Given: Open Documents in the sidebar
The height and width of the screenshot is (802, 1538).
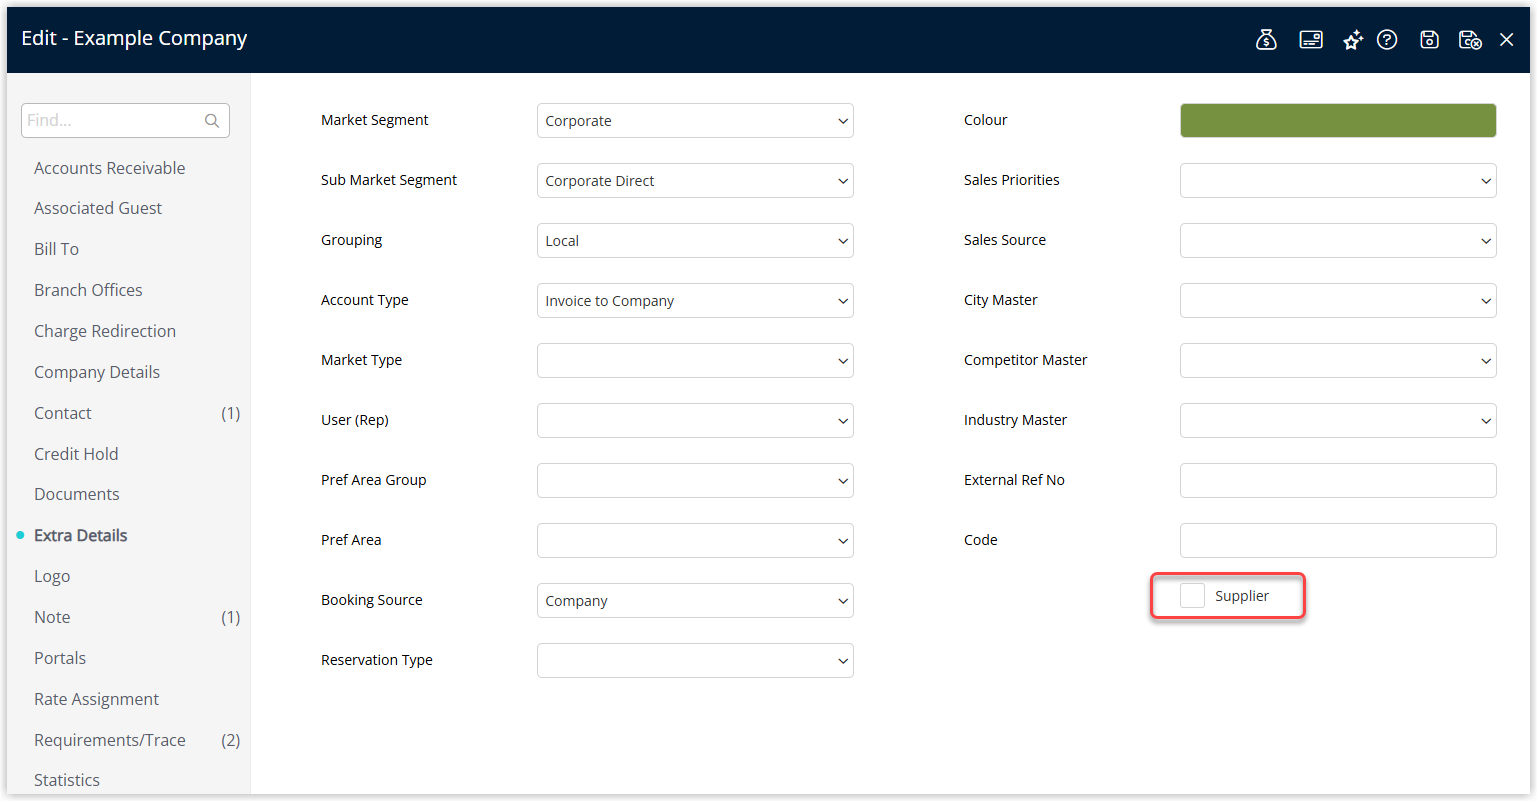Looking at the screenshot, I should (77, 494).
